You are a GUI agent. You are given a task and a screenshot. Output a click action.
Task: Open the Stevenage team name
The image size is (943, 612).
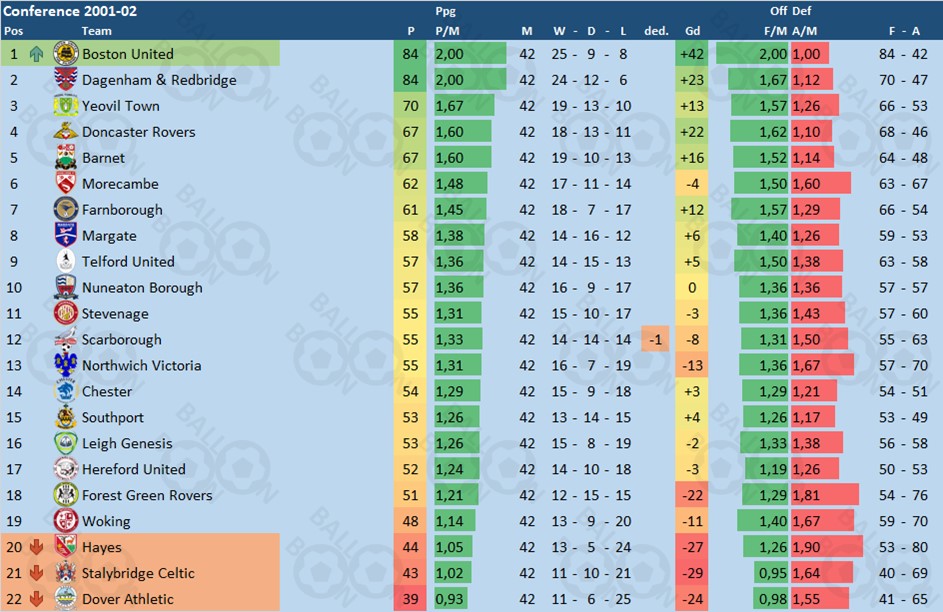click(x=115, y=314)
